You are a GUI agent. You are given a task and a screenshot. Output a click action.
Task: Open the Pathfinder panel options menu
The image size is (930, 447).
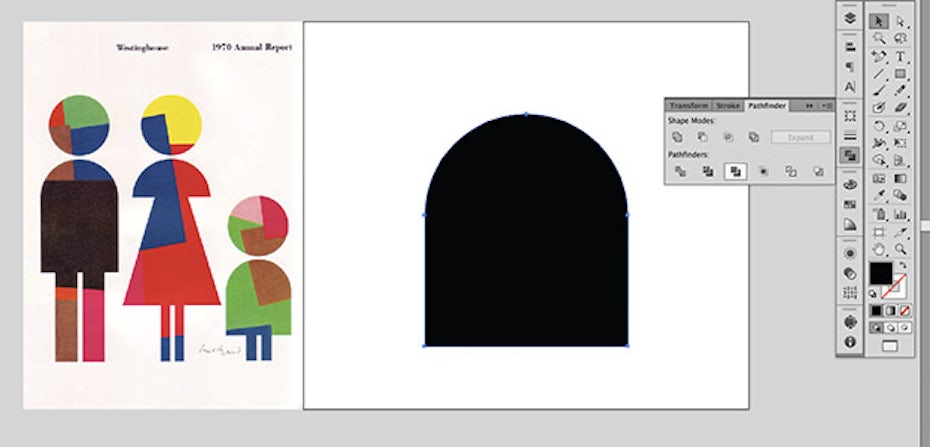pyautogui.click(x=826, y=105)
